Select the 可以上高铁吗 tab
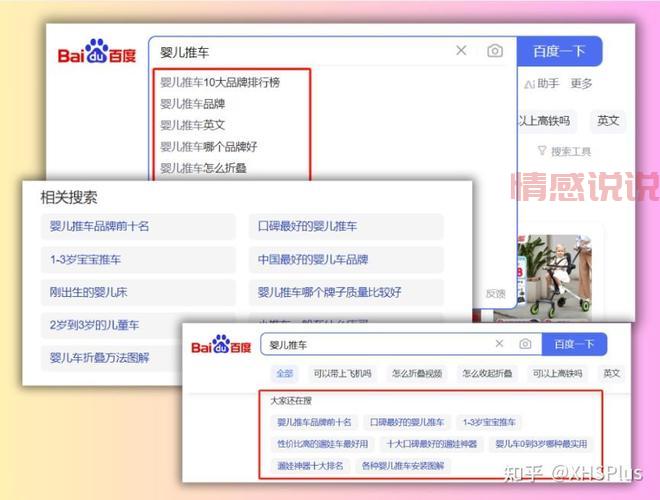This screenshot has height=500, width=660. click(x=557, y=373)
